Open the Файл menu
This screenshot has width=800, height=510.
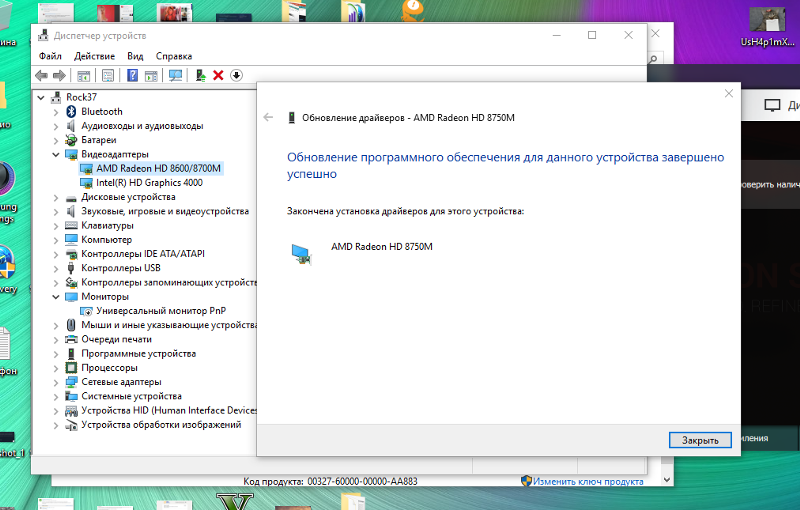pyautogui.click(x=50, y=56)
